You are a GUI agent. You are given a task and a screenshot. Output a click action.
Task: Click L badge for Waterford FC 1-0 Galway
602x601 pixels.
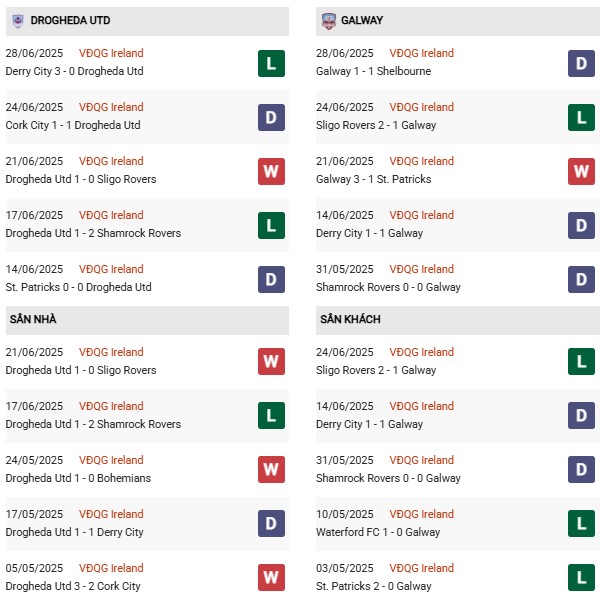click(581, 524)
